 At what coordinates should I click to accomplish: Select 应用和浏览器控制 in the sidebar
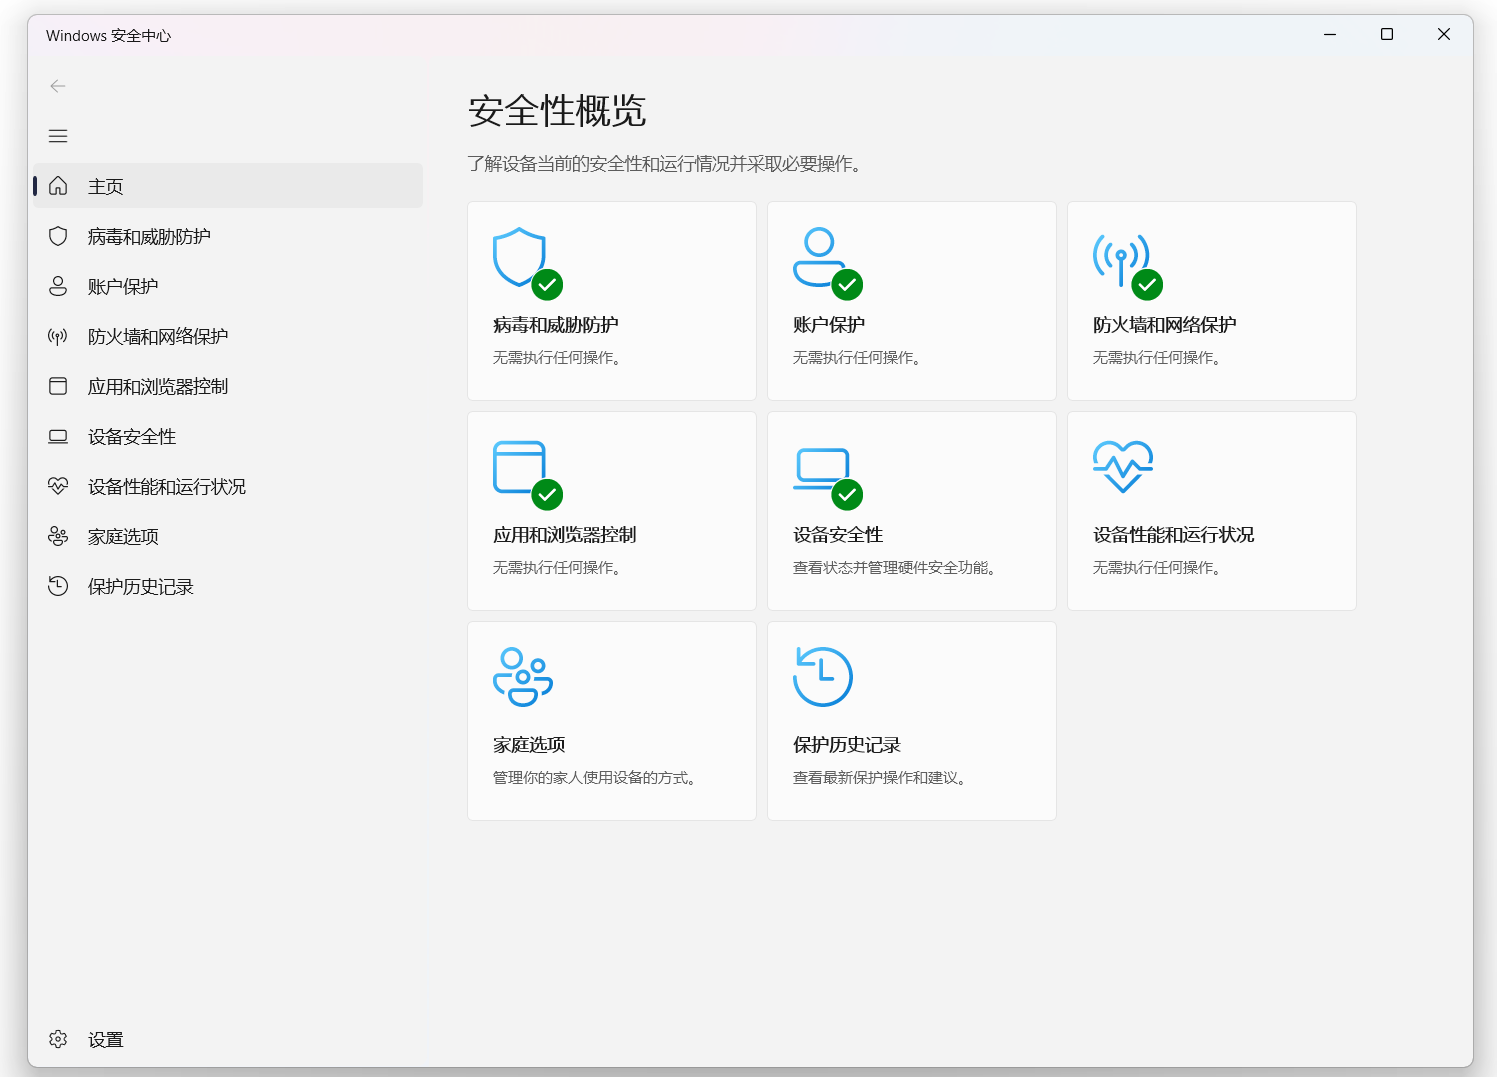point(228,386)
